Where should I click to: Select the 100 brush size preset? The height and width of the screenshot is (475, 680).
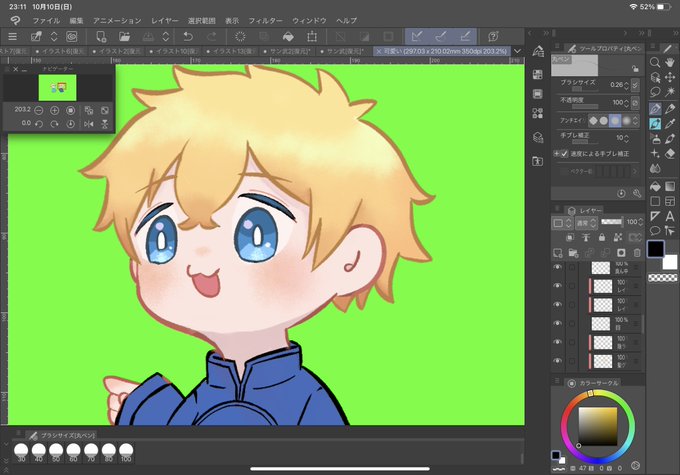click(x=126, y=452)
